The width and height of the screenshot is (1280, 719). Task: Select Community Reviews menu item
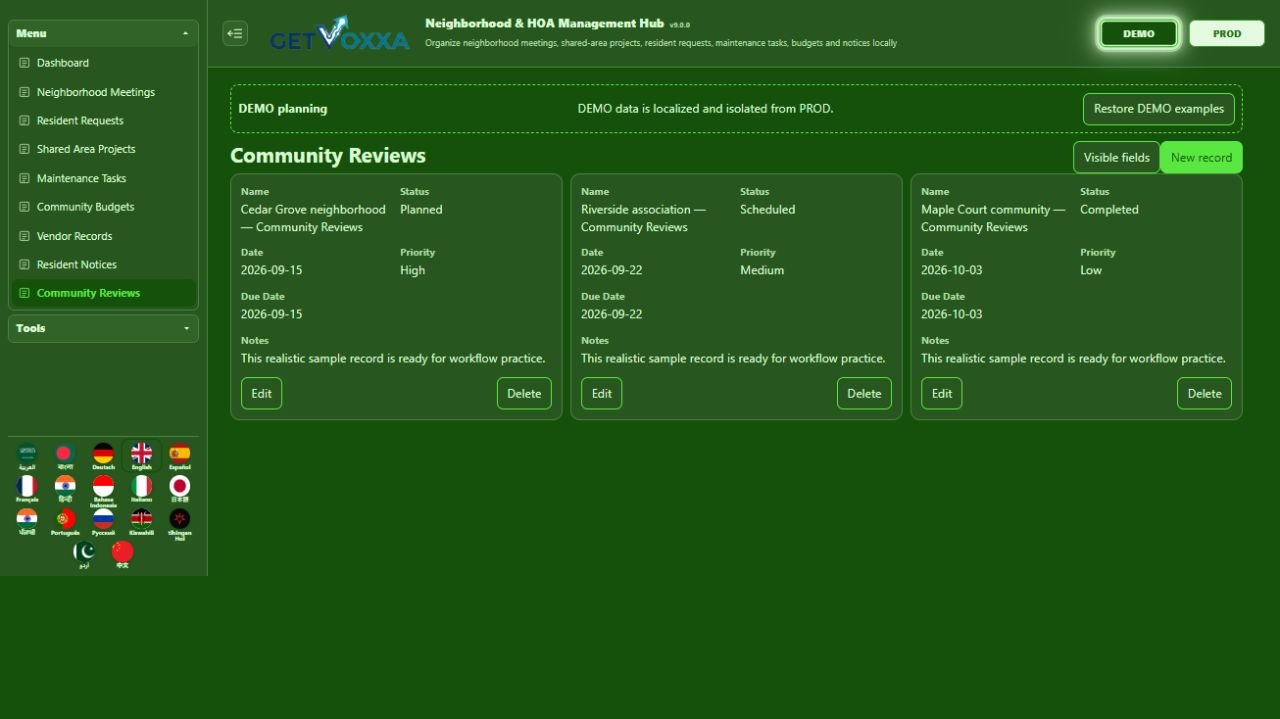[104, 293]
